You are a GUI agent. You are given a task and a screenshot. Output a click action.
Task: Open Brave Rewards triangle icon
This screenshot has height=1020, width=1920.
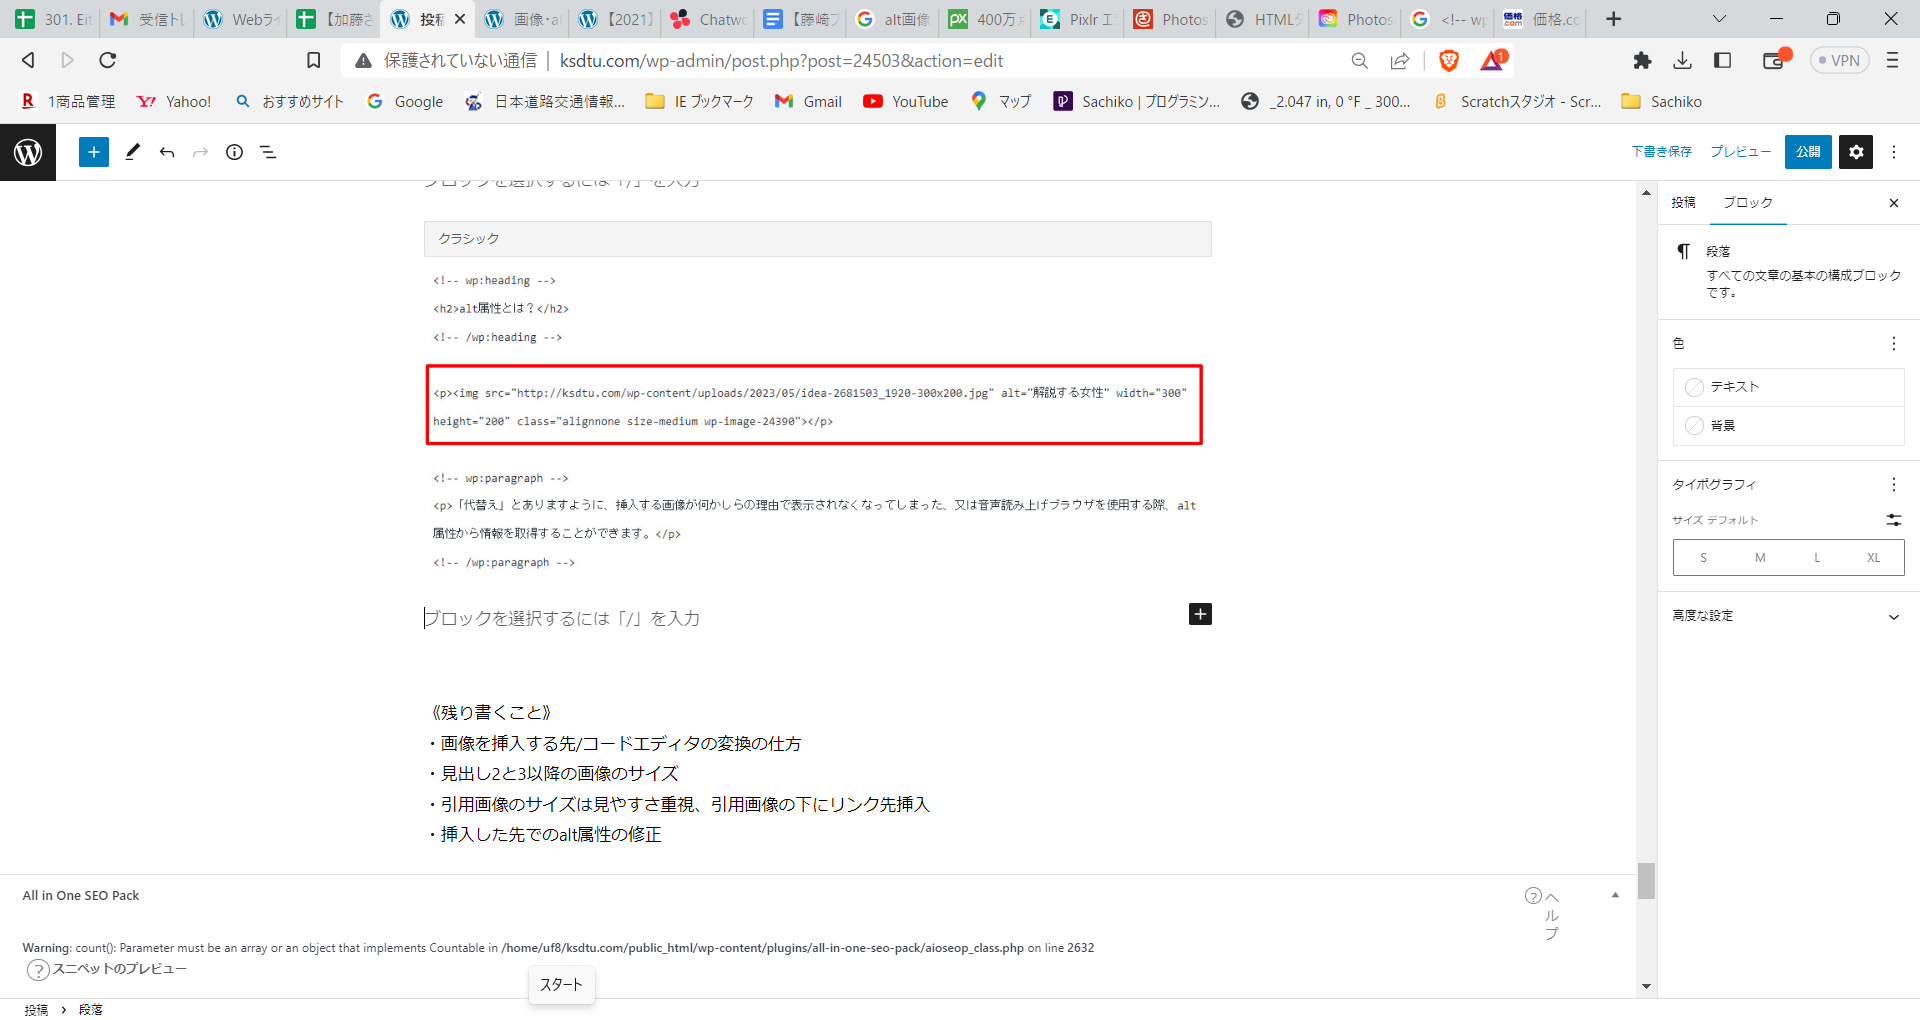coord(1493,61)
